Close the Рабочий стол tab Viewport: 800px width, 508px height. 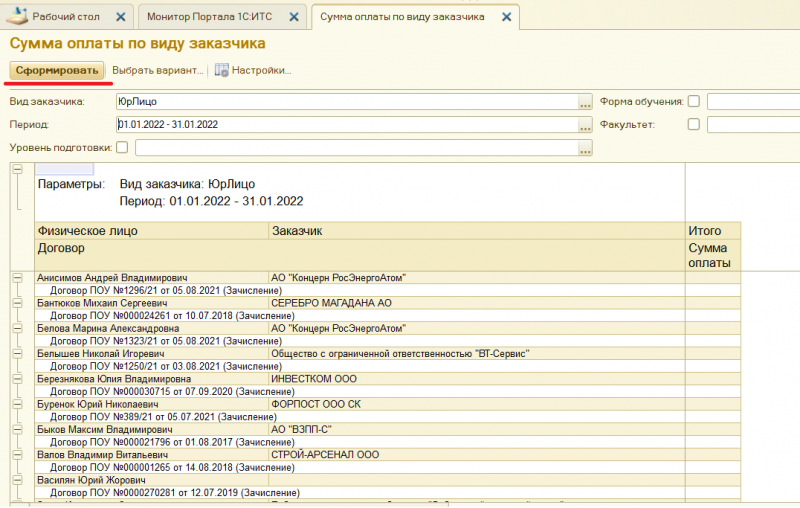click(121, 18)
